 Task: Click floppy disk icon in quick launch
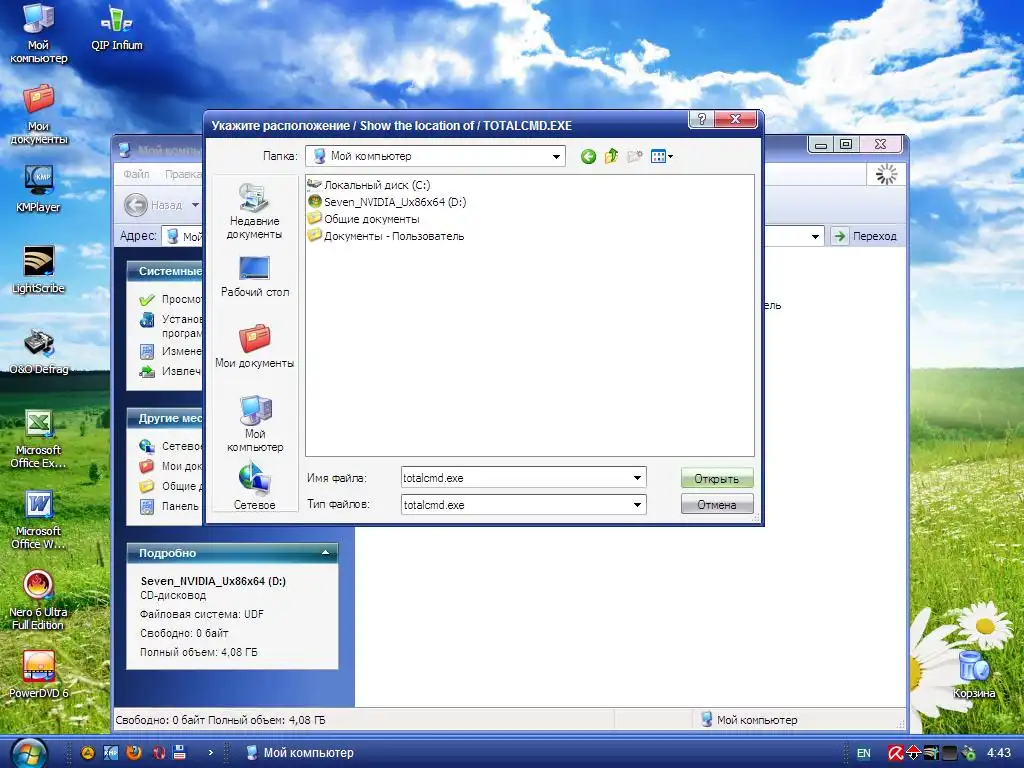180,752
